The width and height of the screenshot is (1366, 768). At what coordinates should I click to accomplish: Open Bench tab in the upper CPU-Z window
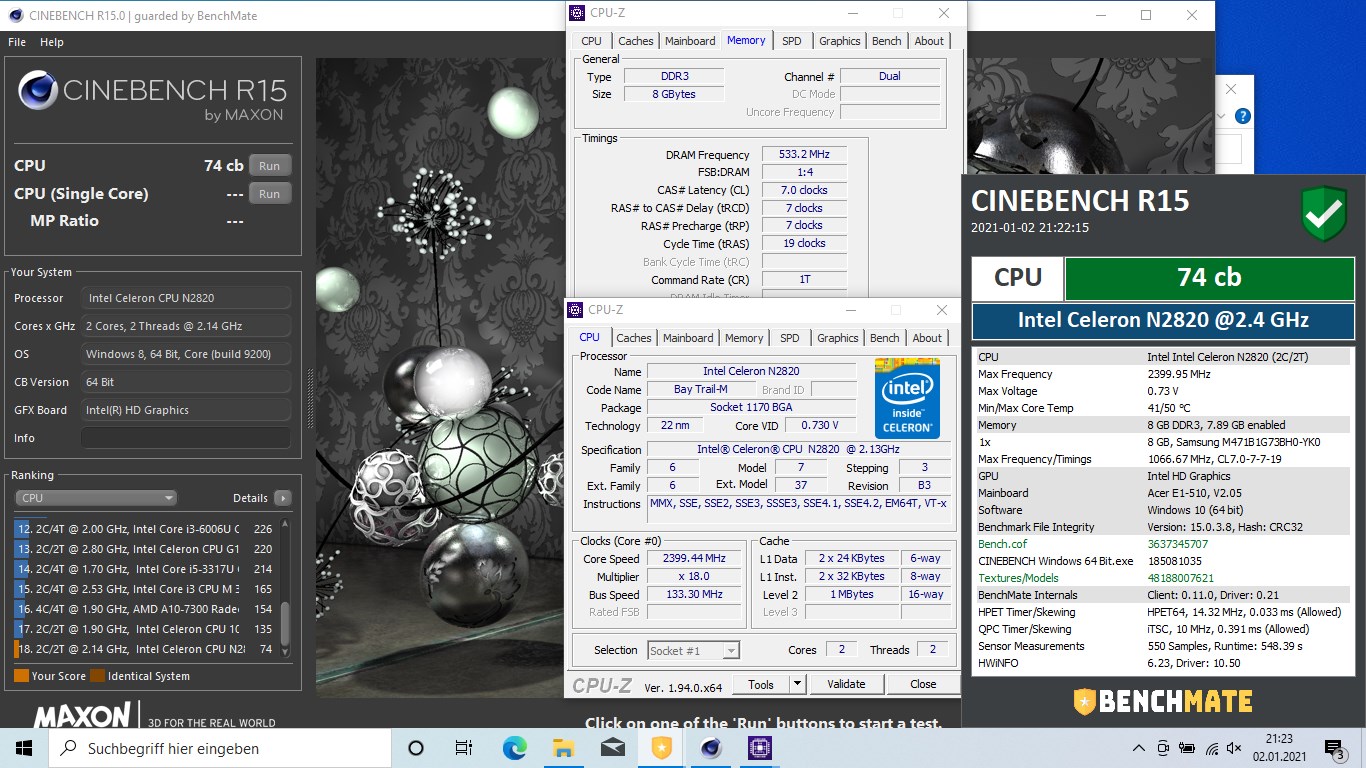click(887, 41)
